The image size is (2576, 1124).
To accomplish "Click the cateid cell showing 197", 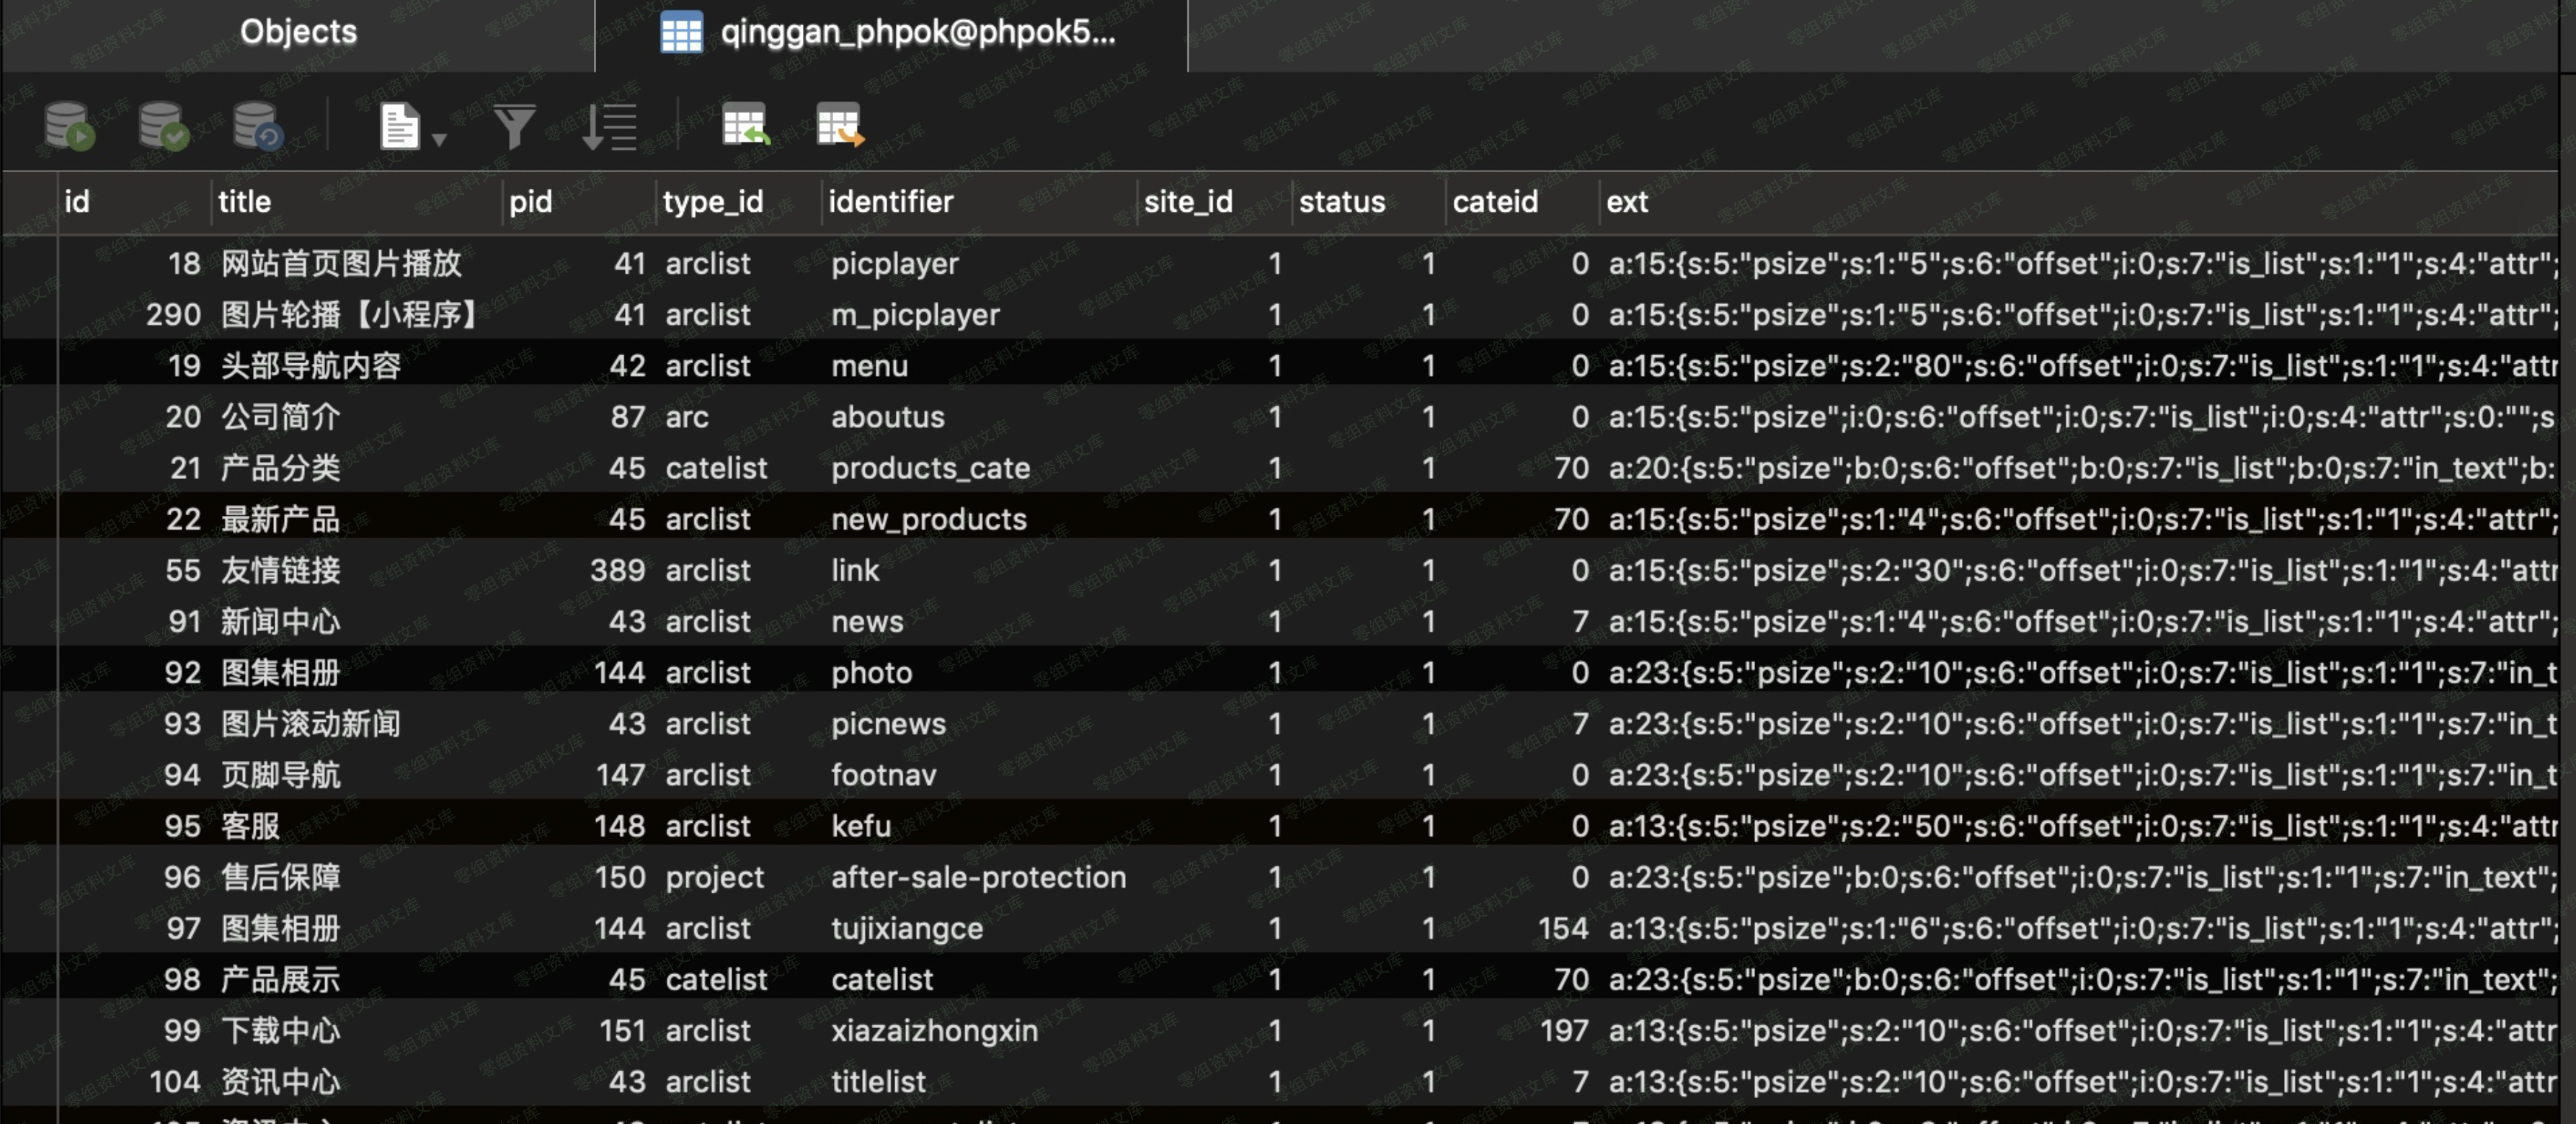I will pyautogui.click(x=1563, y=1030).
